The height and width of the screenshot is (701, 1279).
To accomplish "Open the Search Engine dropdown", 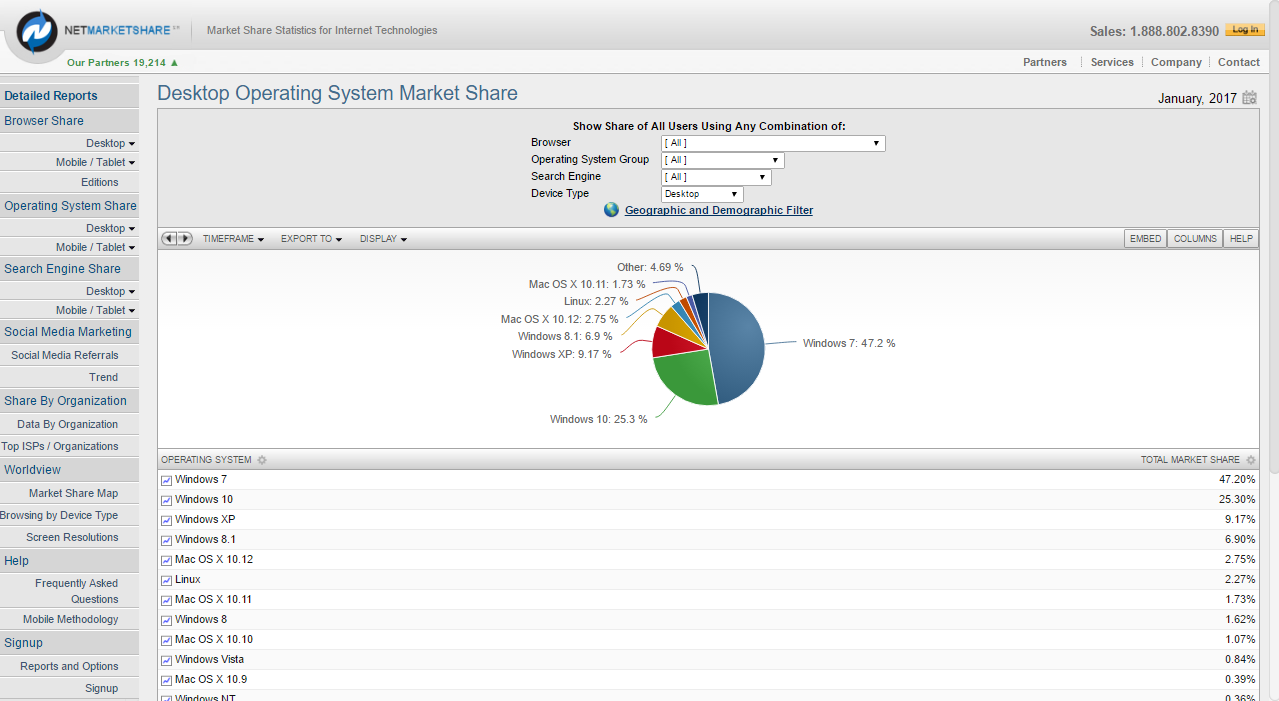I will 716,177.
